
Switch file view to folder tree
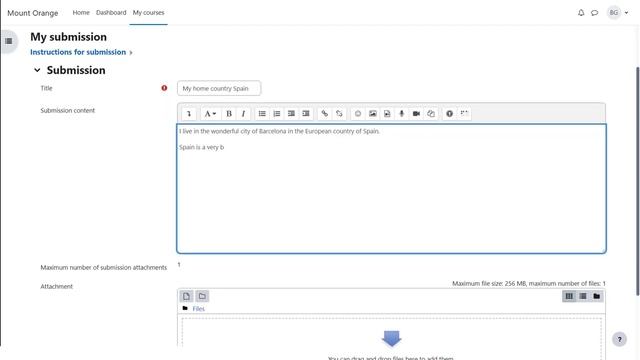[597, 296]
